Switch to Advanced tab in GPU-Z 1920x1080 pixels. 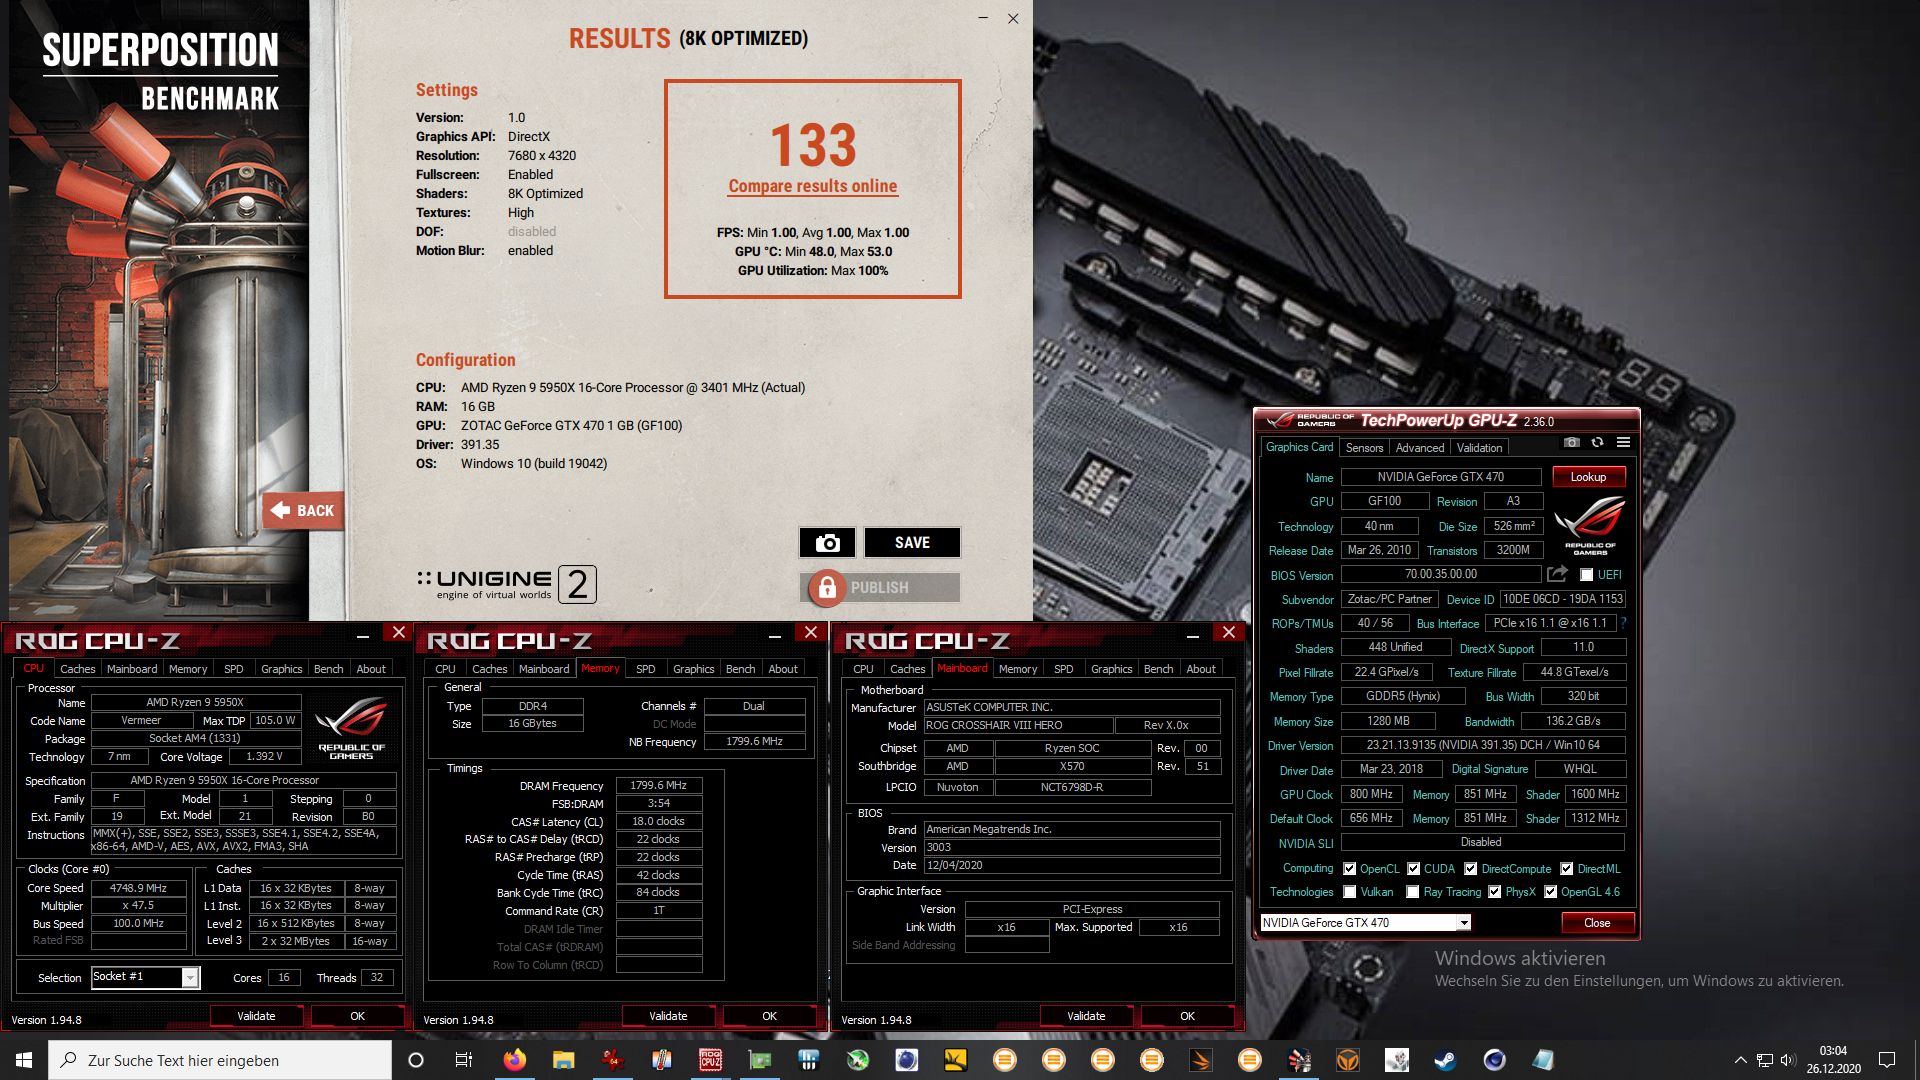pyautogui.click(x=1419, y=448)
